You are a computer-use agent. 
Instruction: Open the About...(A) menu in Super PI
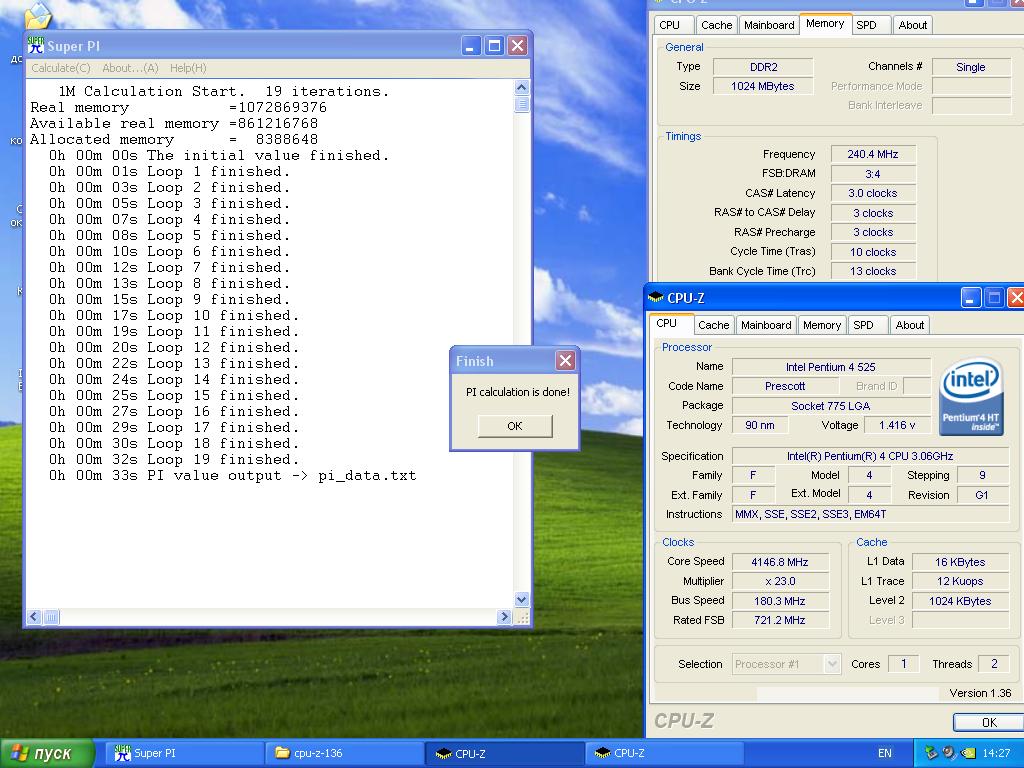click(x=130, y=68)
